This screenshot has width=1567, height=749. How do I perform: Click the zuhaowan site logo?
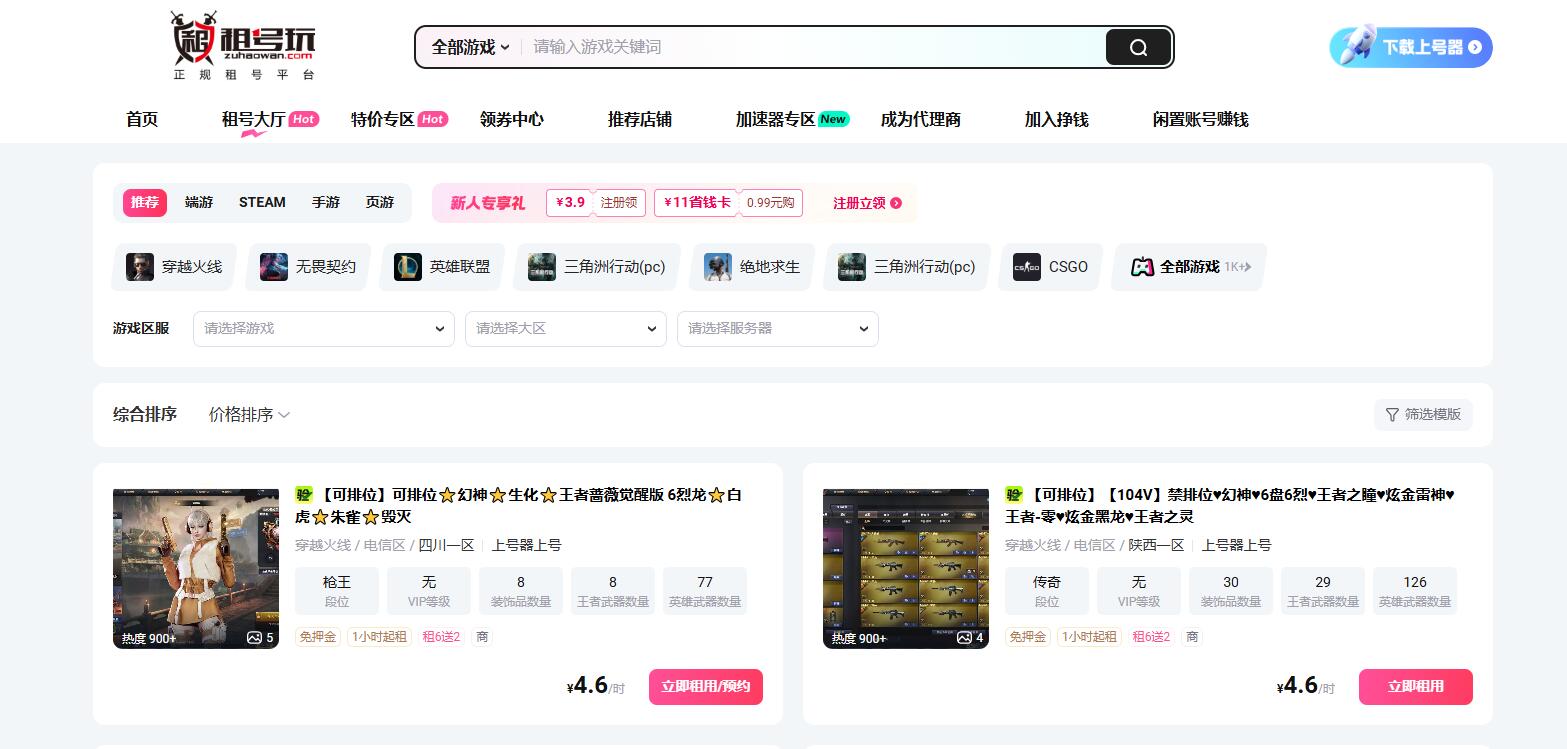point(244,46)
